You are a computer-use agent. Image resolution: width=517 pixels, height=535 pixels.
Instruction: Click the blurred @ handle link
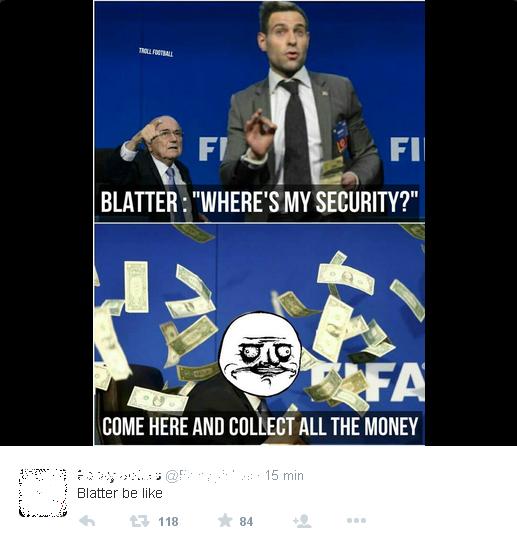[213, 475]
